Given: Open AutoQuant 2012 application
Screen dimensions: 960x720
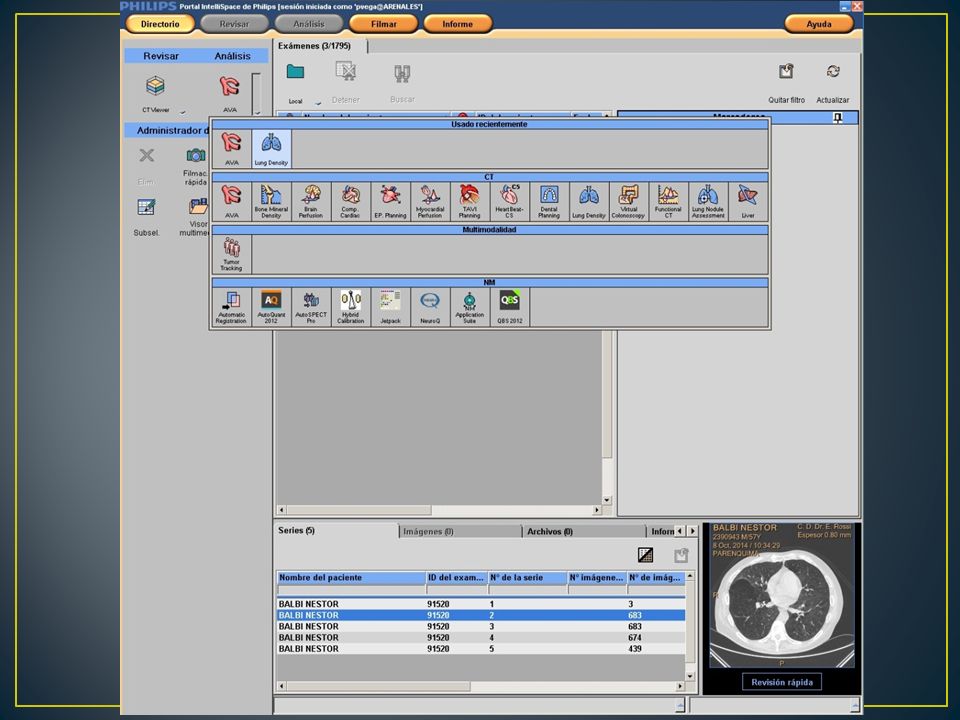Looking at the screenshot, I should click(x=271, y=307).
